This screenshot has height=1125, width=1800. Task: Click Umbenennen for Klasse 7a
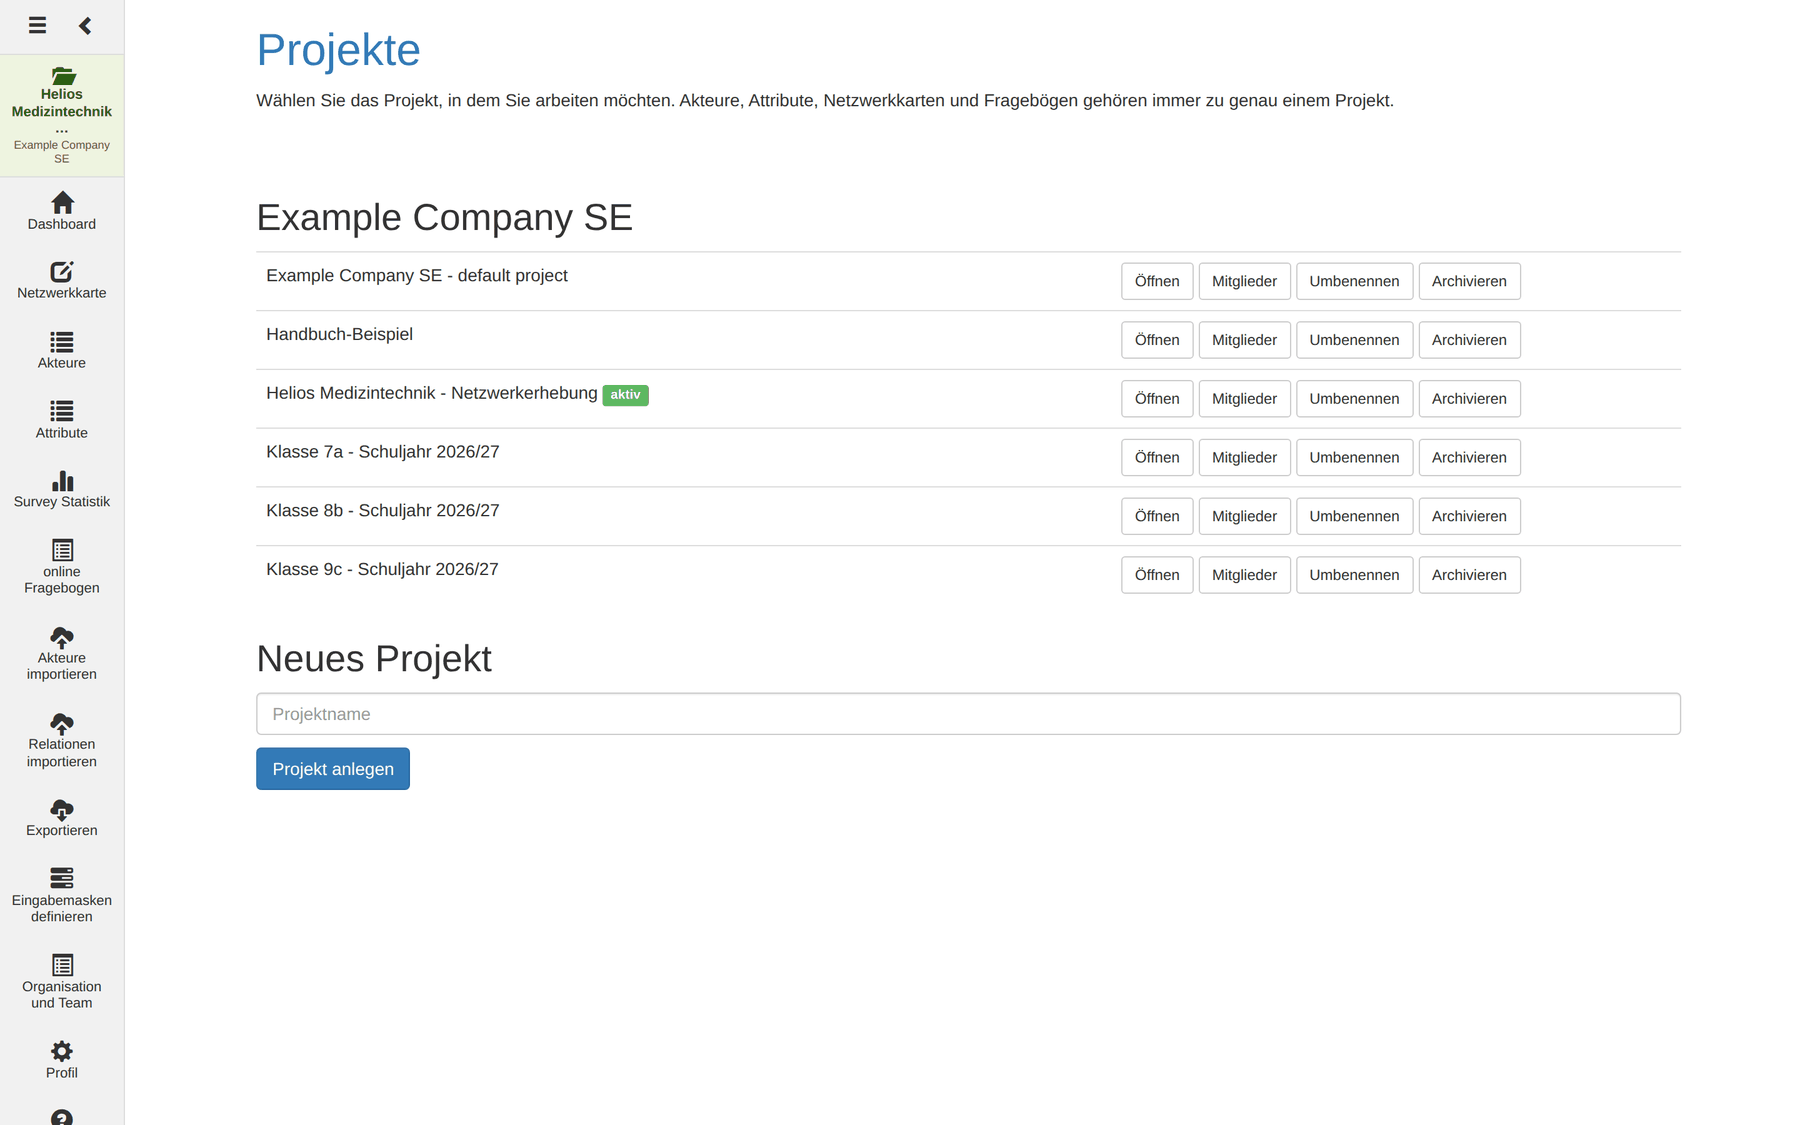click(x=1354, y=457)
